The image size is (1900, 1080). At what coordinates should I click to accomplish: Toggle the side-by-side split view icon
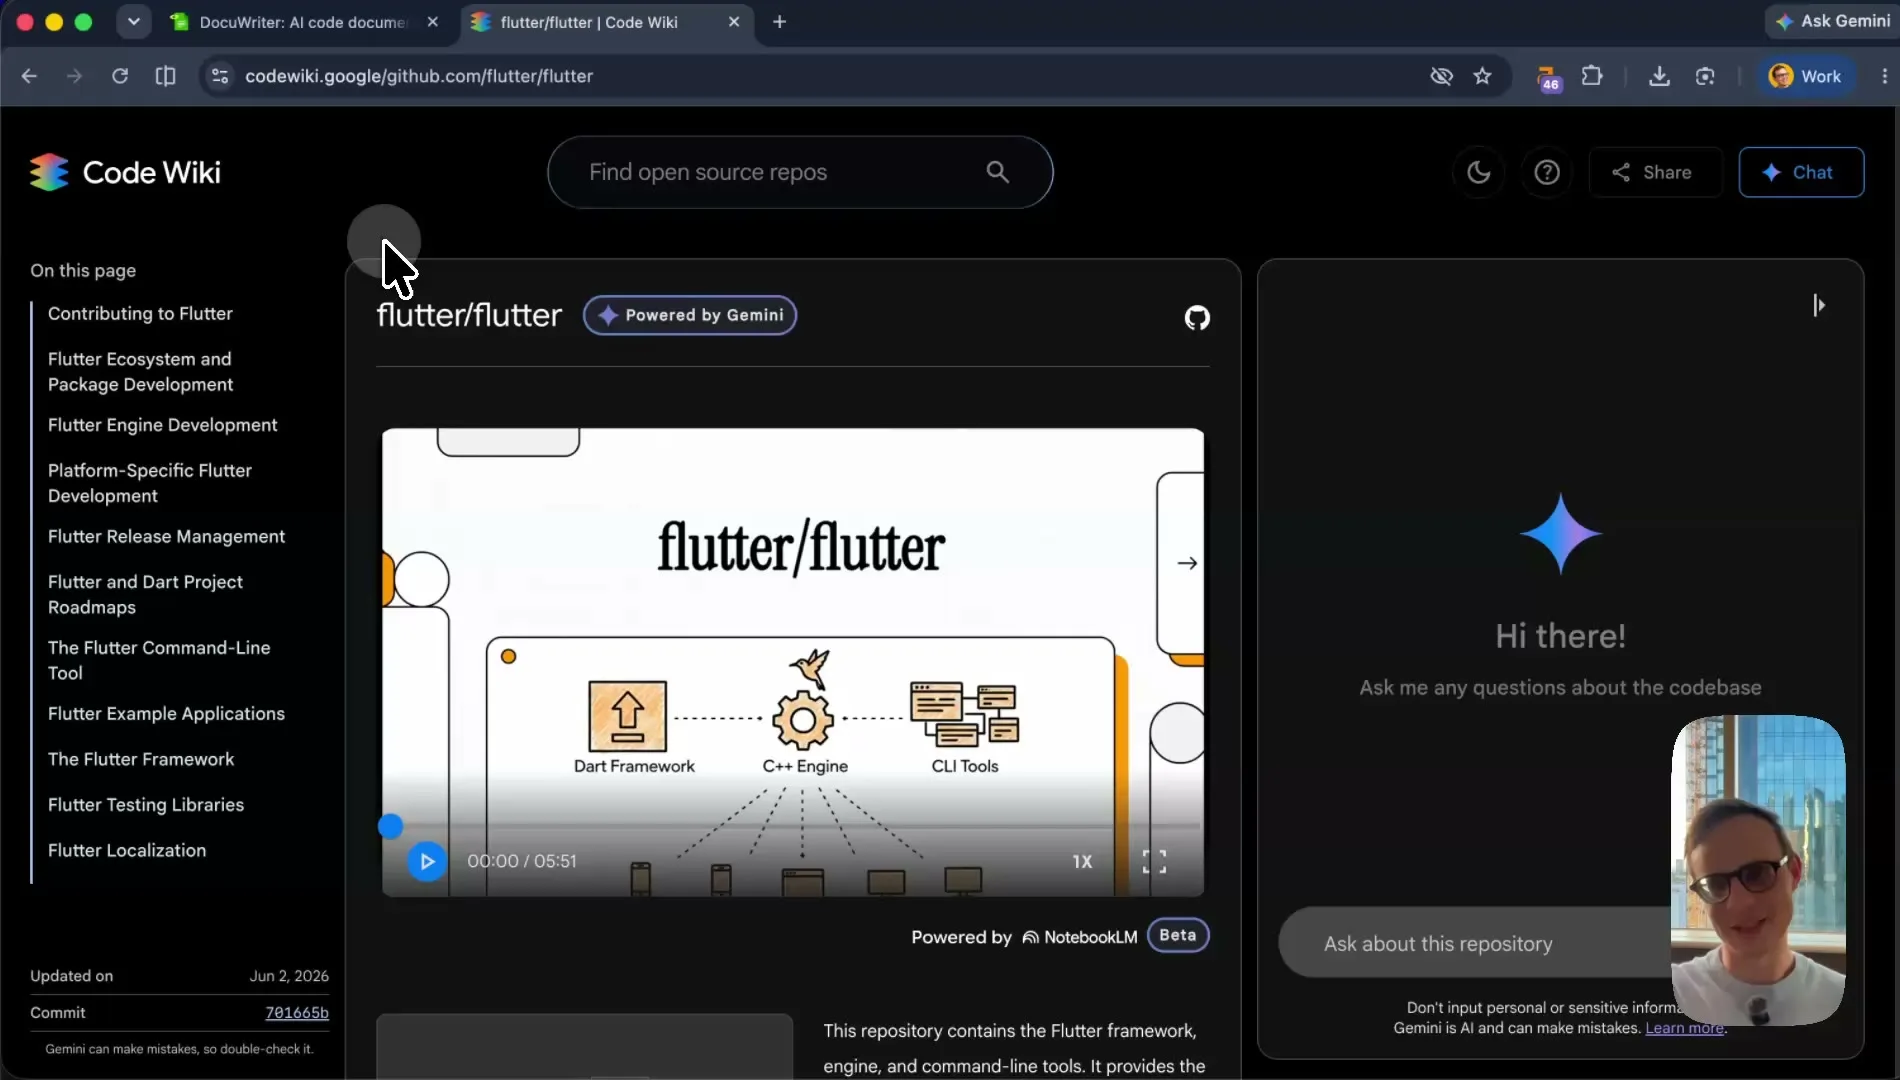point(166,76)
